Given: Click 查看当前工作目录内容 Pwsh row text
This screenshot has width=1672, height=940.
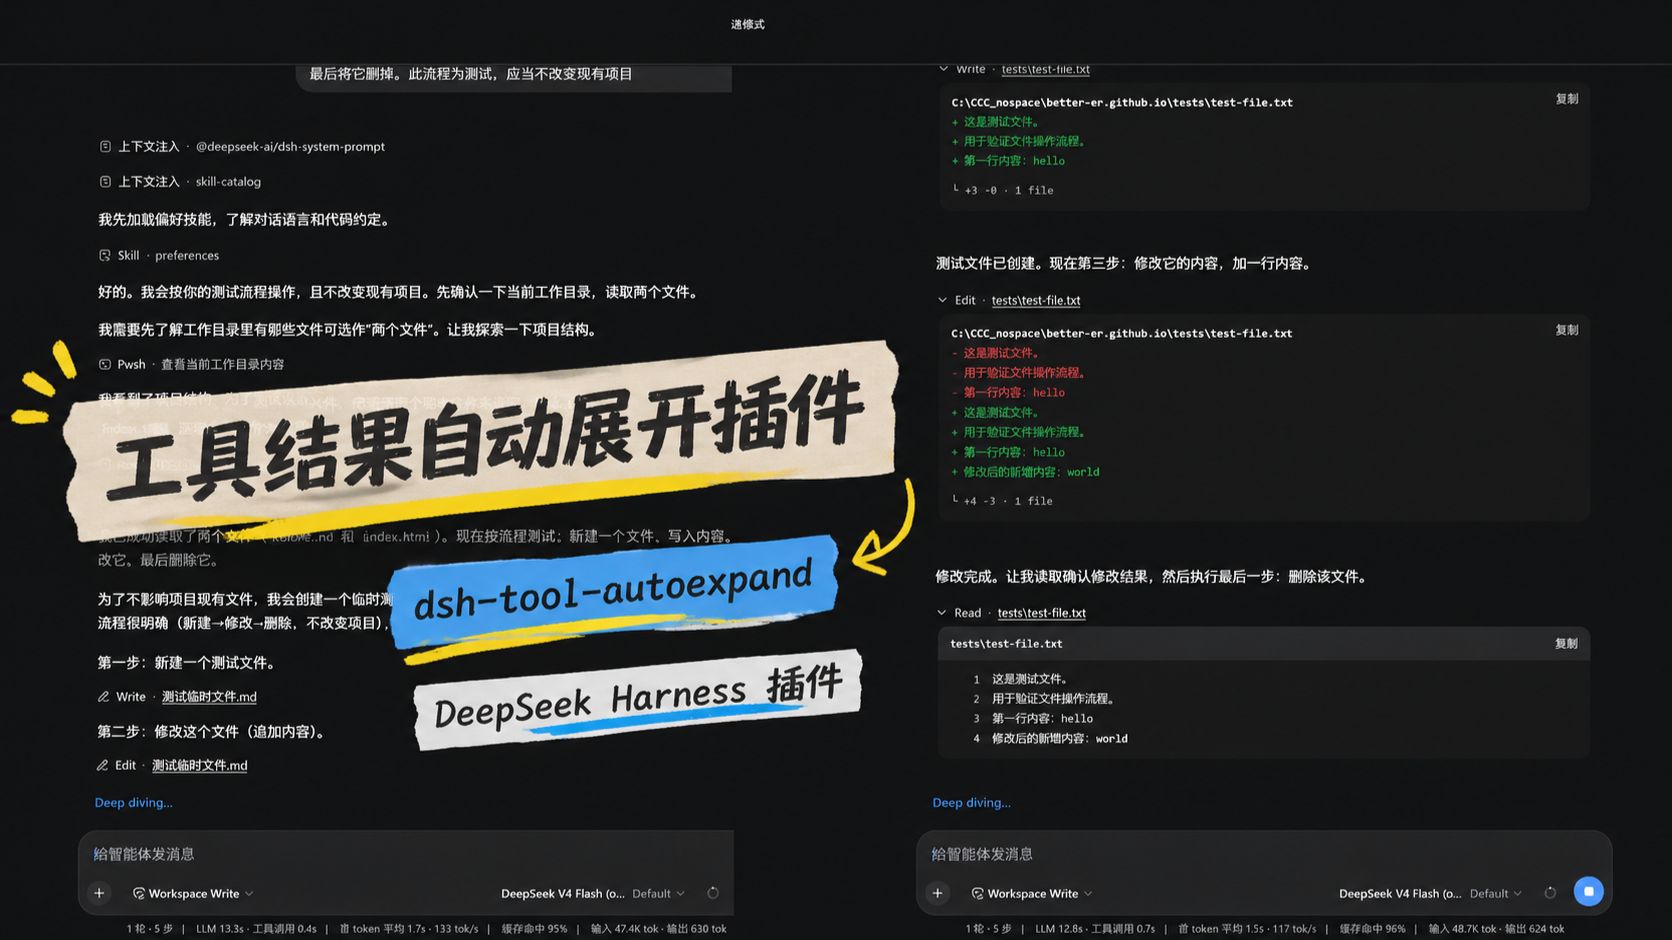Looking at the screenshot, I should click(x=222, y=364).
